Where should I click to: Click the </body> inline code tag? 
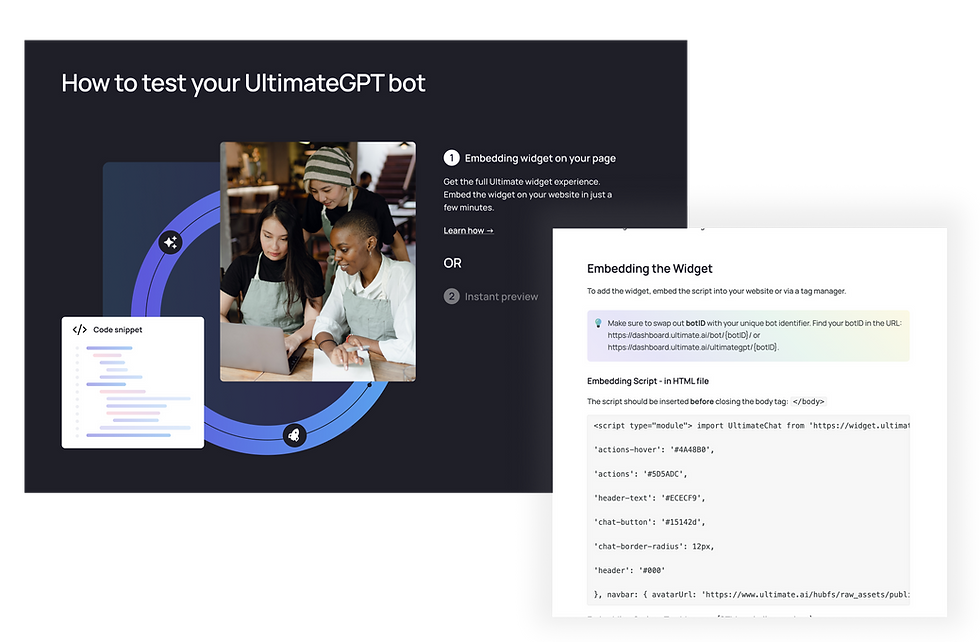[x=808, y=401]
